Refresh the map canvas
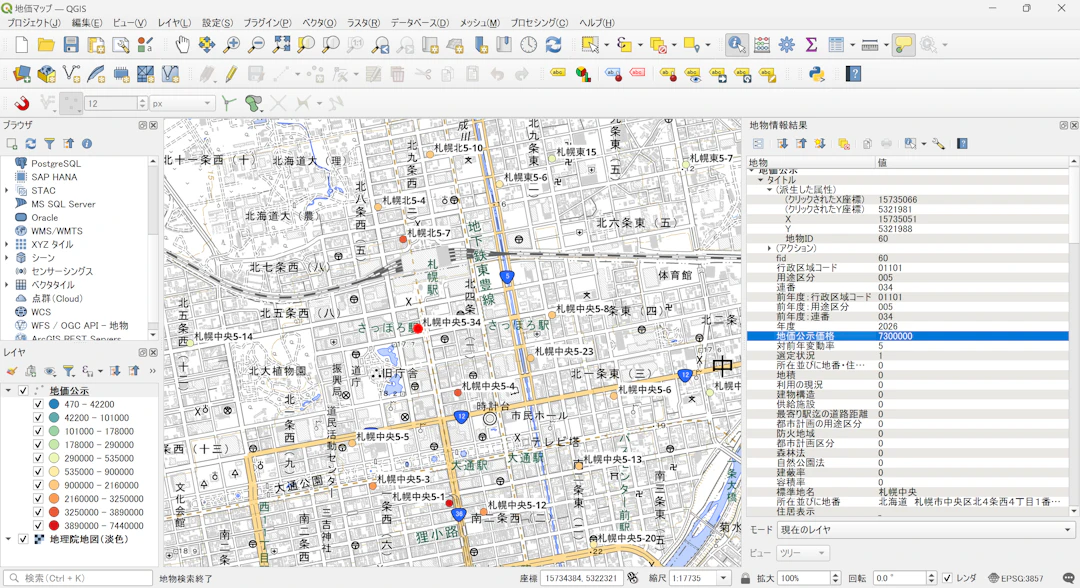Screen dimensions: 1080x588 click(553, 45)
